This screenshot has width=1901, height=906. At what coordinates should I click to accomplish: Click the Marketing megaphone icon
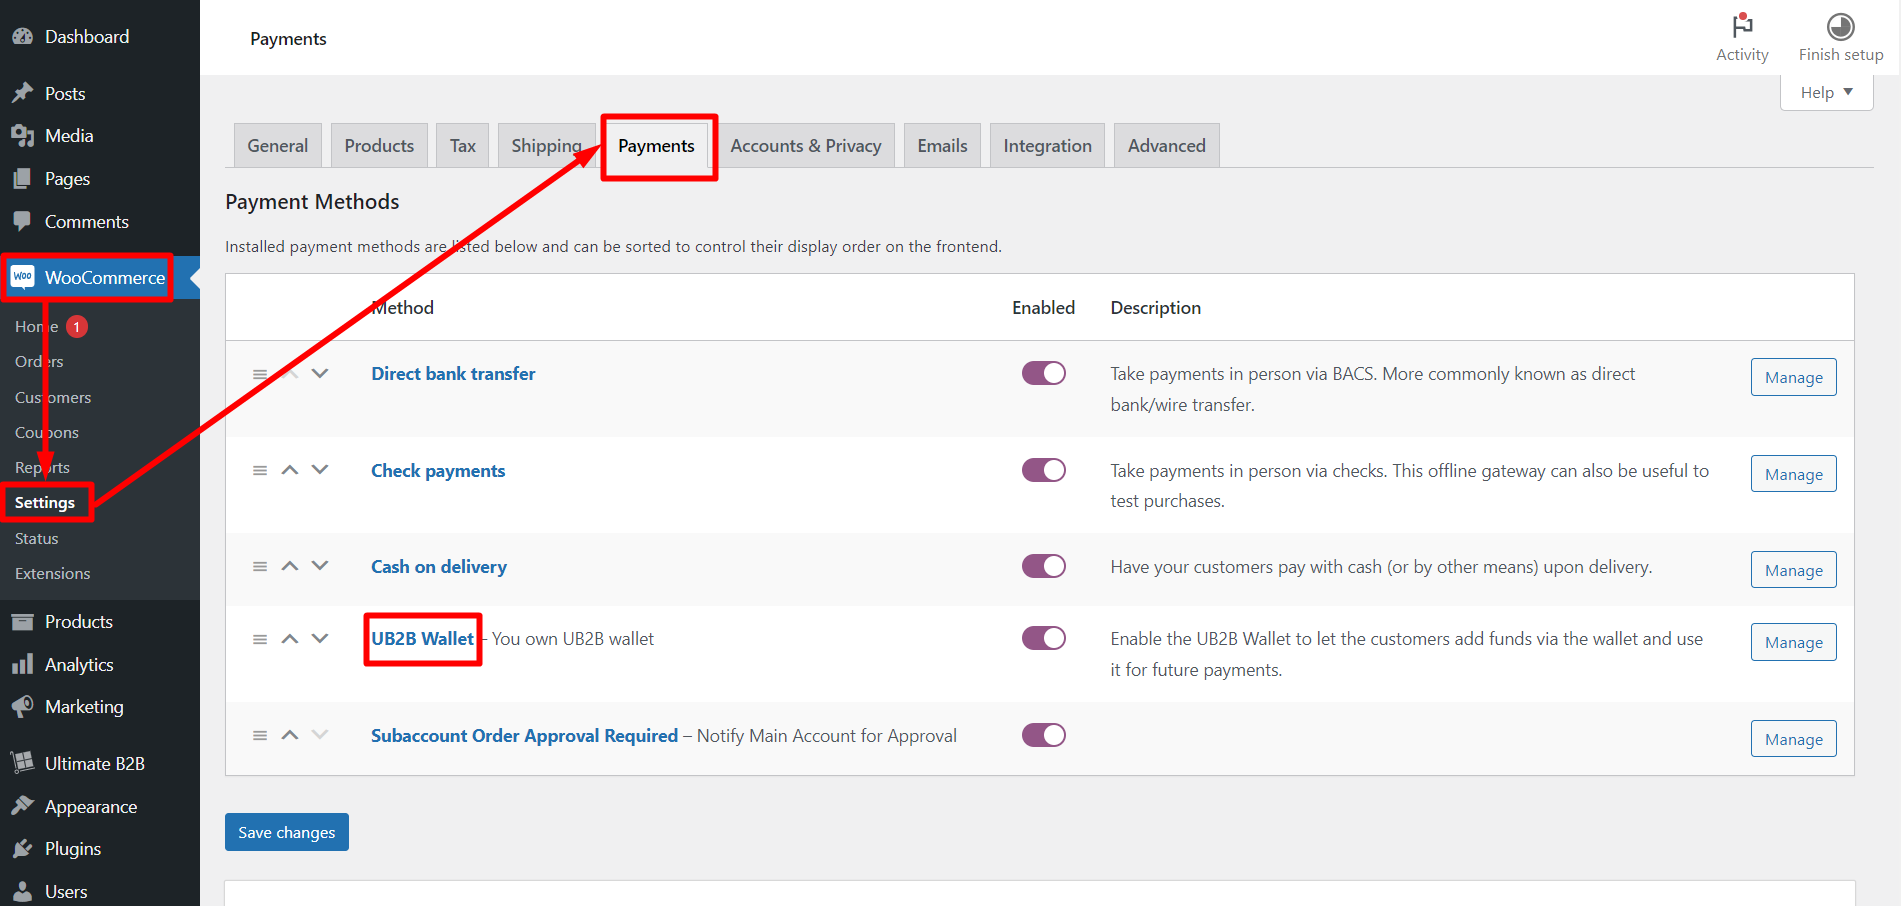tap(22, 707)
